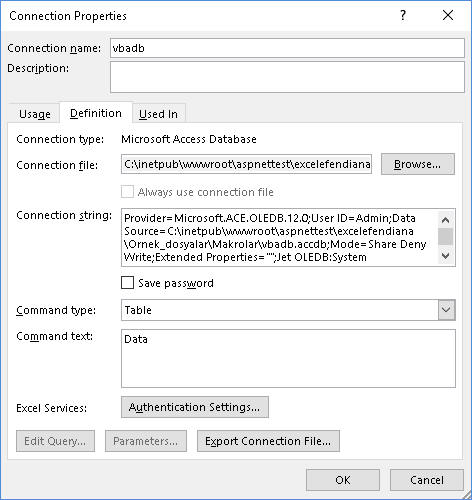Click into the Description text box
472x500 pixels.
click(287, 77)
